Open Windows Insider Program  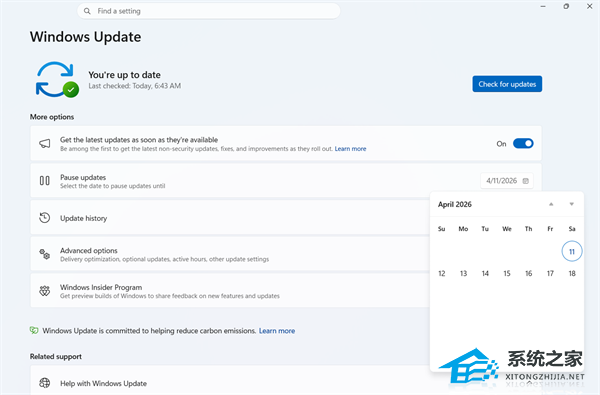230,291
